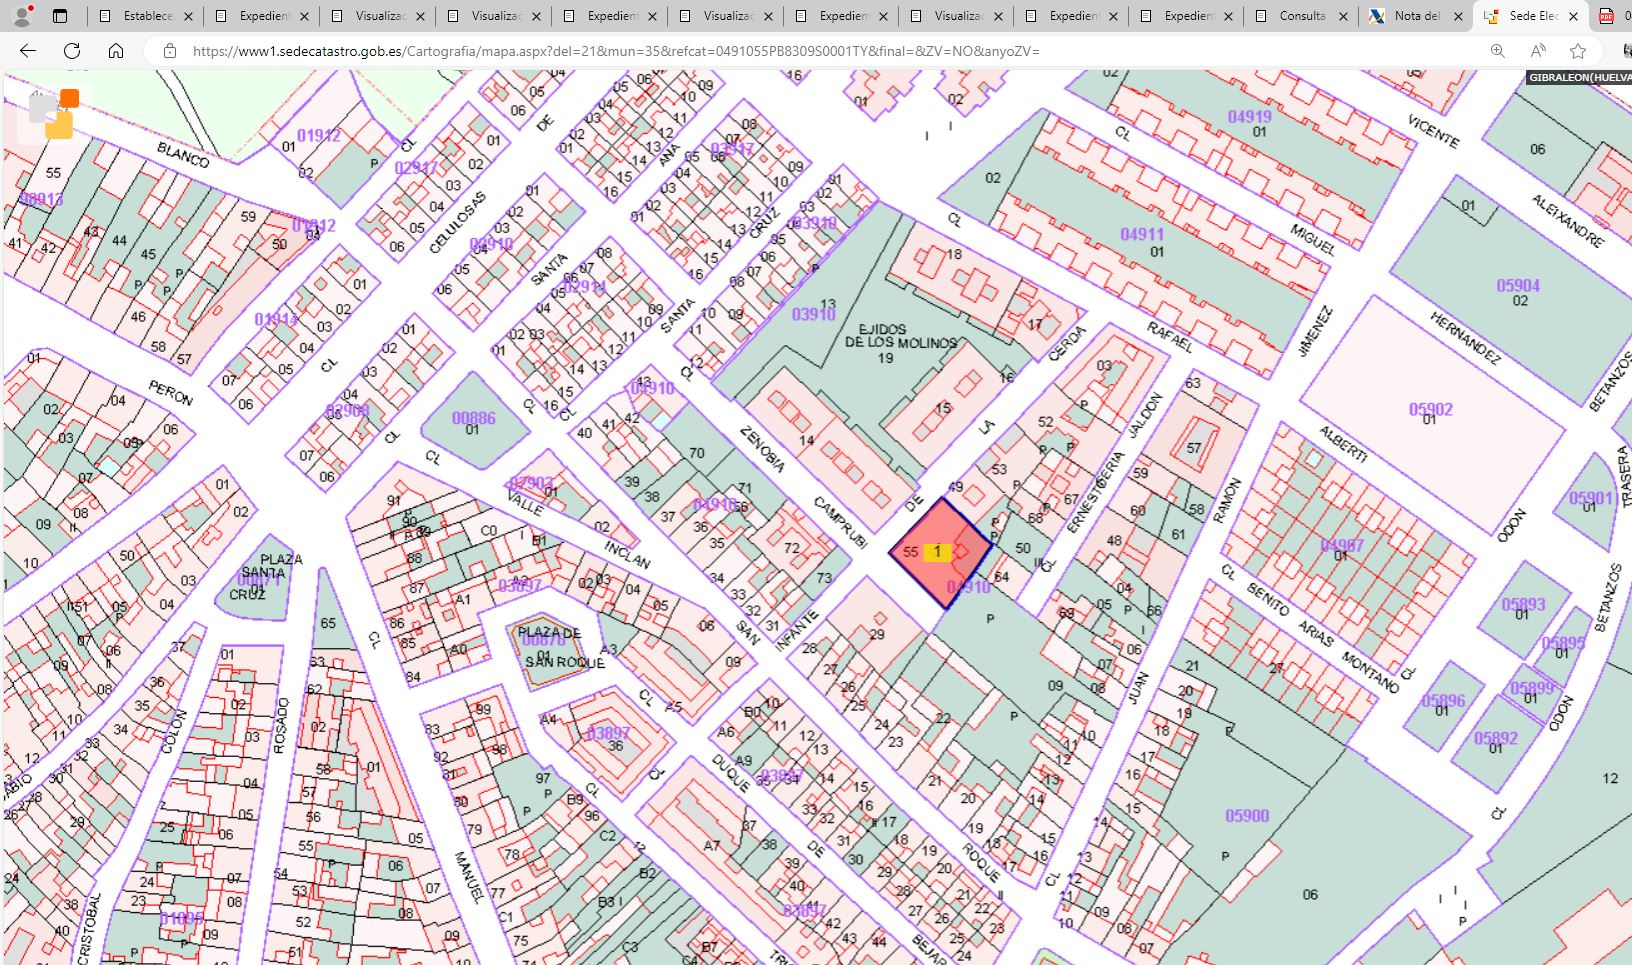
Task: Close the 'Consulta' tab
Action: tap(1343, 16)
